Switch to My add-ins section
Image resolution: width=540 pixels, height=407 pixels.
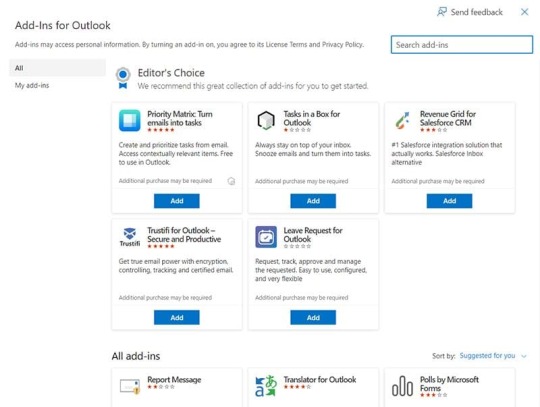tap(32, 85)
